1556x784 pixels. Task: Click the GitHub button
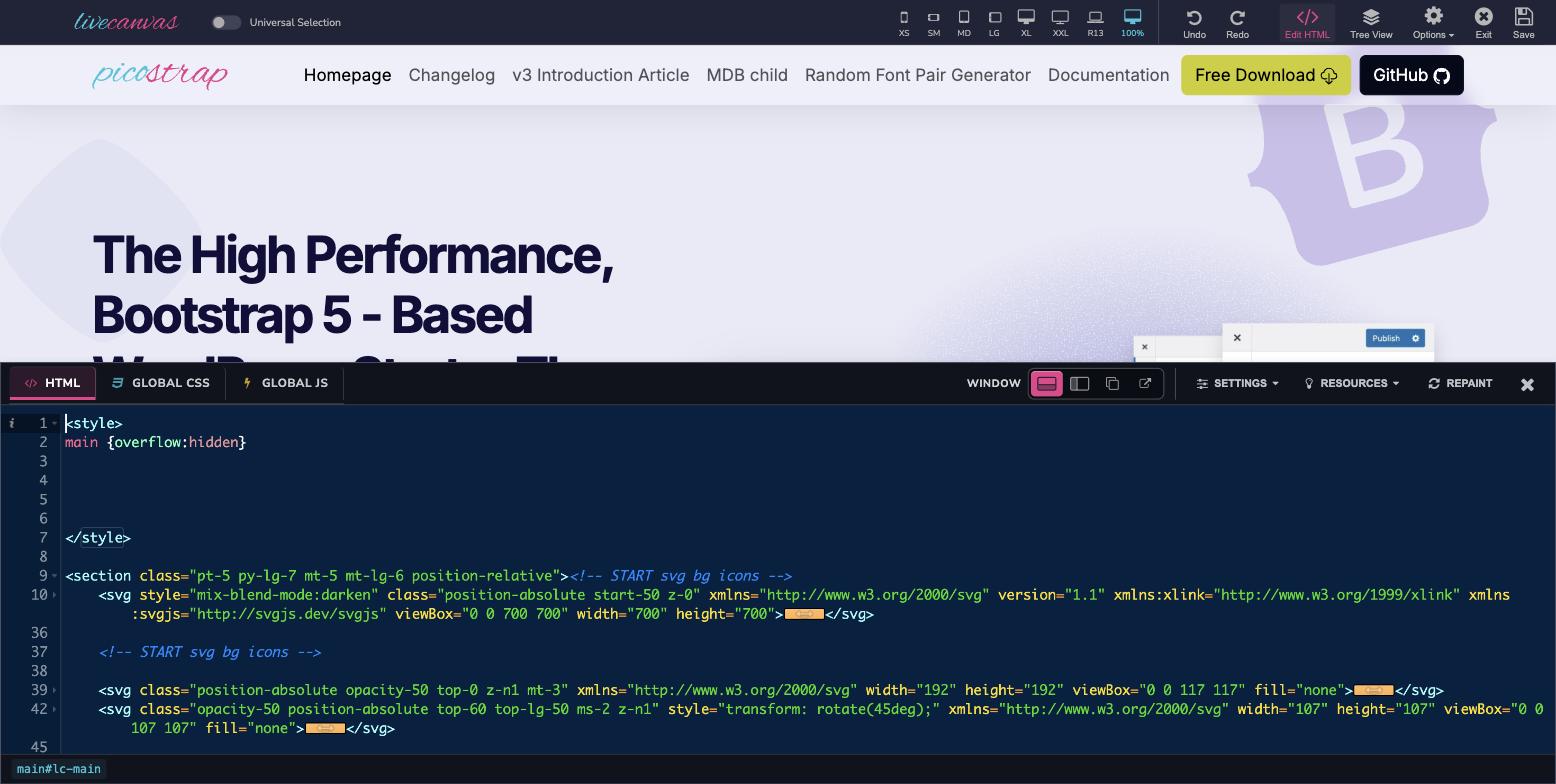1411,75
